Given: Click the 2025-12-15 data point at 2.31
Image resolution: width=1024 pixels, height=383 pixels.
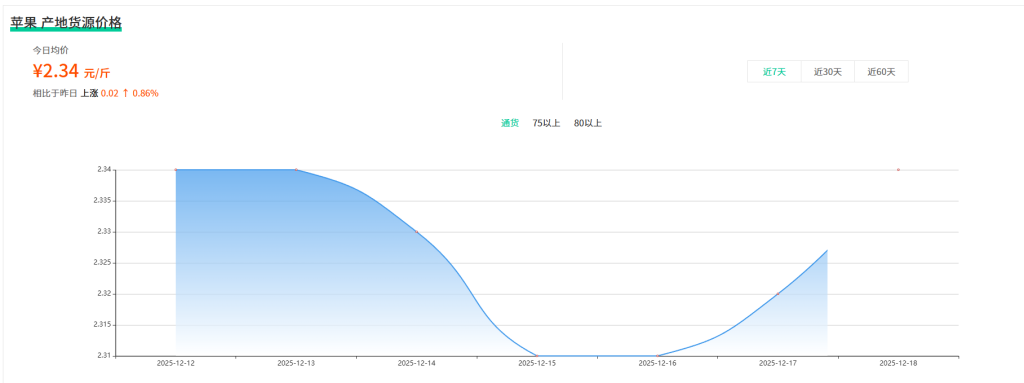Looking at the screenshot, I should click(537, 356).
